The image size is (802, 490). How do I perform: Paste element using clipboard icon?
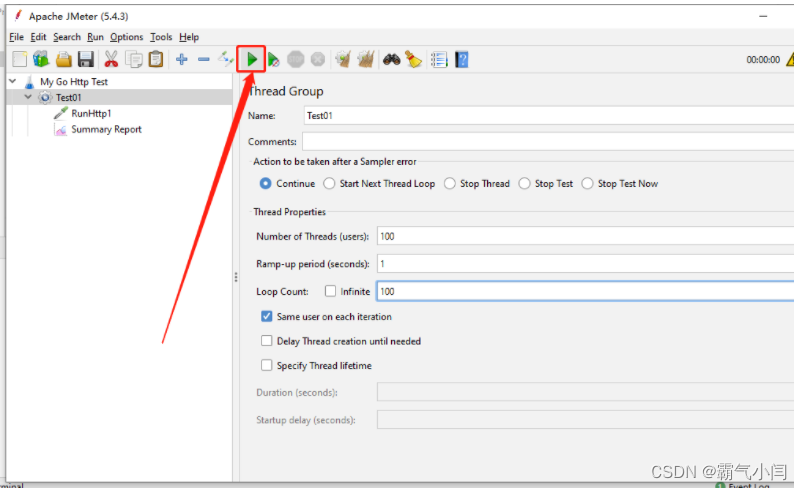coord(156,59)
